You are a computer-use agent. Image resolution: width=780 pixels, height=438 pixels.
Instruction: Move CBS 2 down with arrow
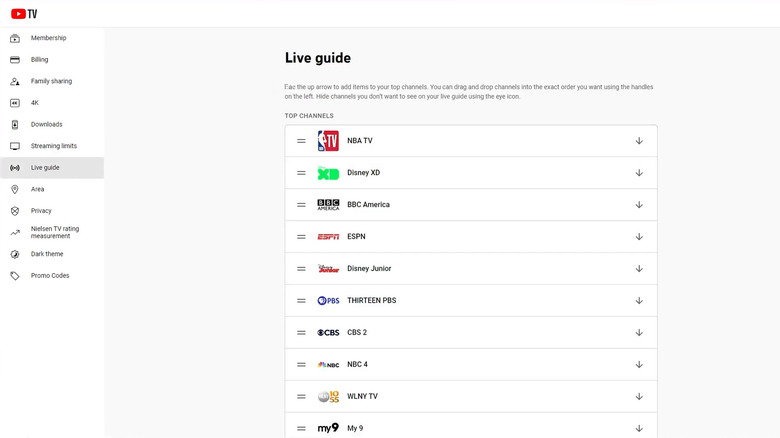639,332
